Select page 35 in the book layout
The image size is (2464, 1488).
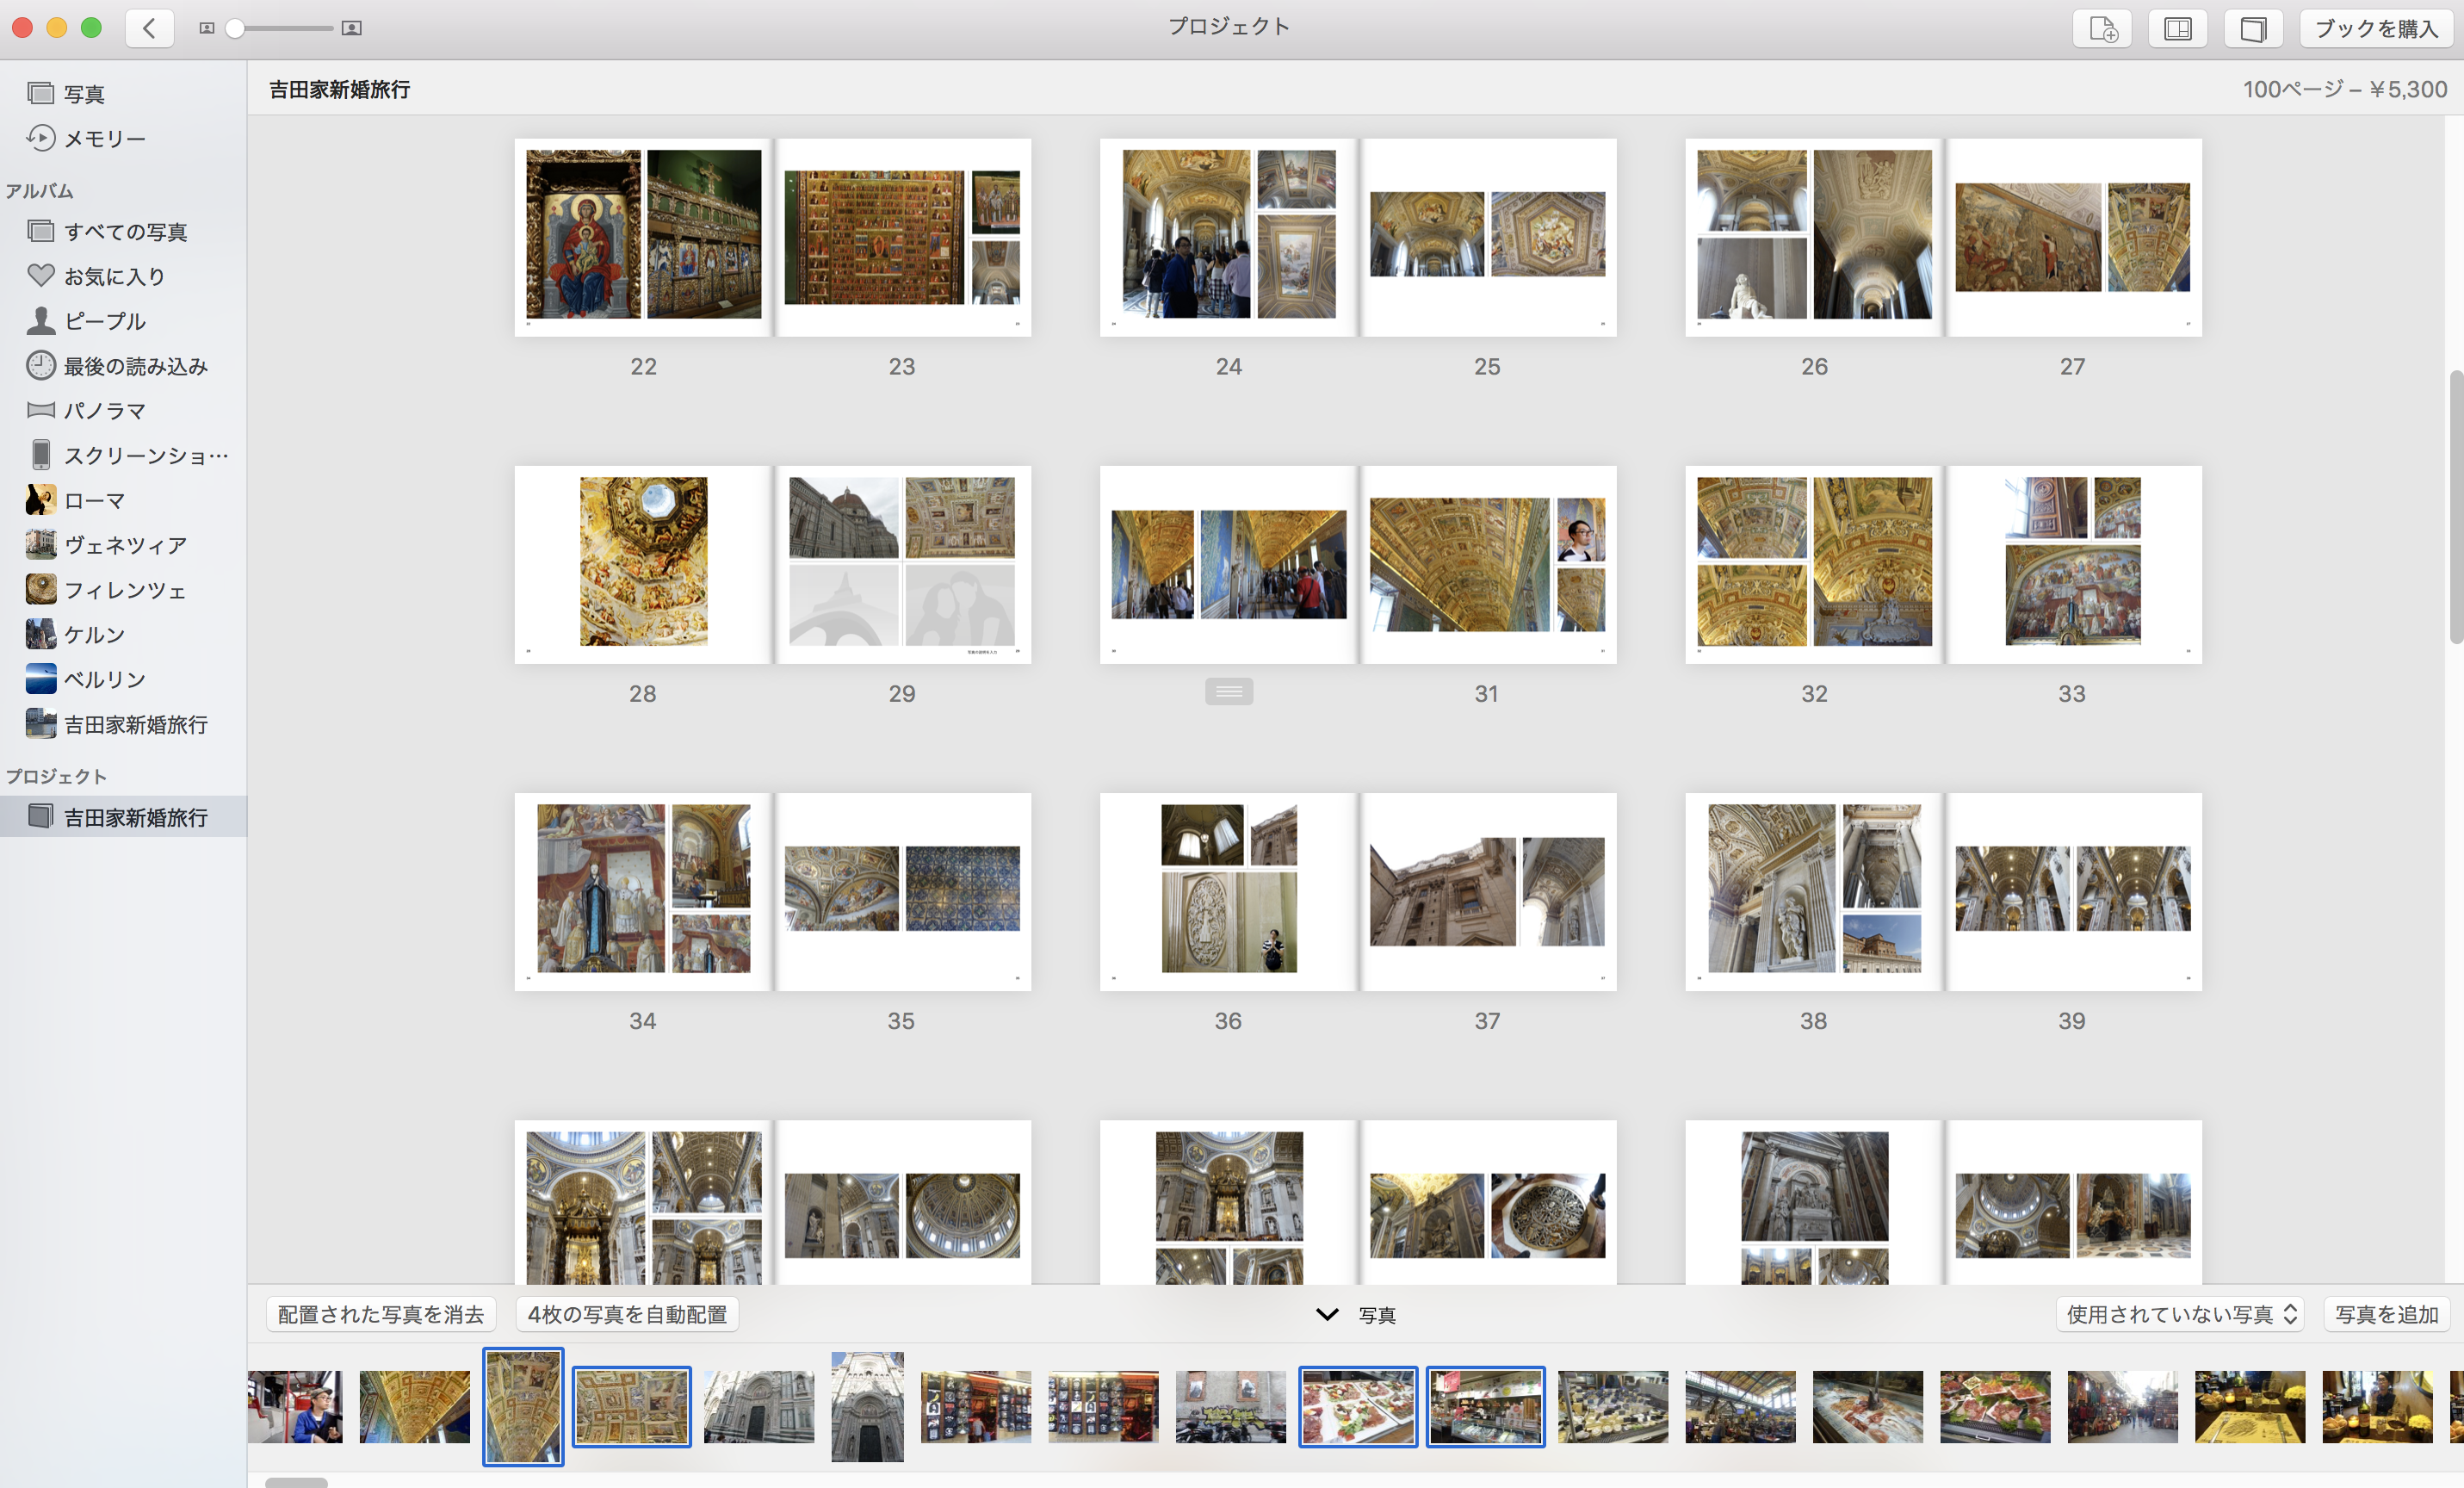tap(903, 891)
